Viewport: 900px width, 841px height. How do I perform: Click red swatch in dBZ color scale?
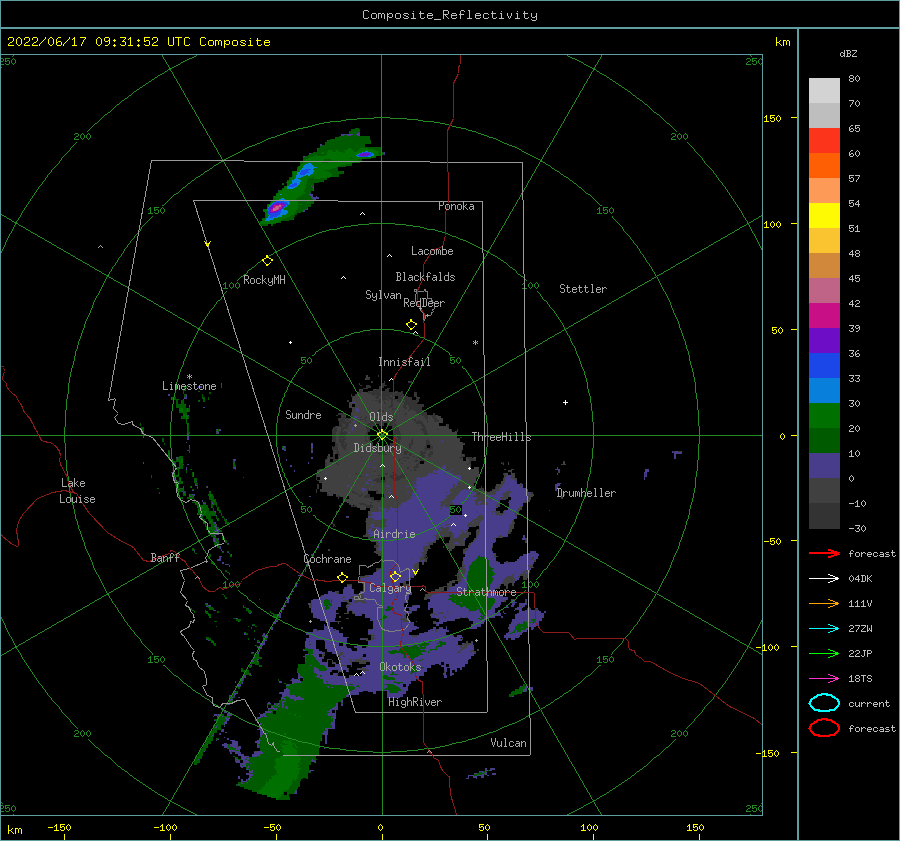pyautogui.click(x=824, y=141)
